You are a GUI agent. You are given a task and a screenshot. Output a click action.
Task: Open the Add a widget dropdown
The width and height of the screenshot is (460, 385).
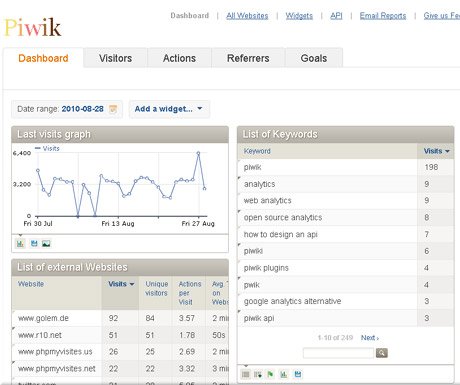coord(169,109)
